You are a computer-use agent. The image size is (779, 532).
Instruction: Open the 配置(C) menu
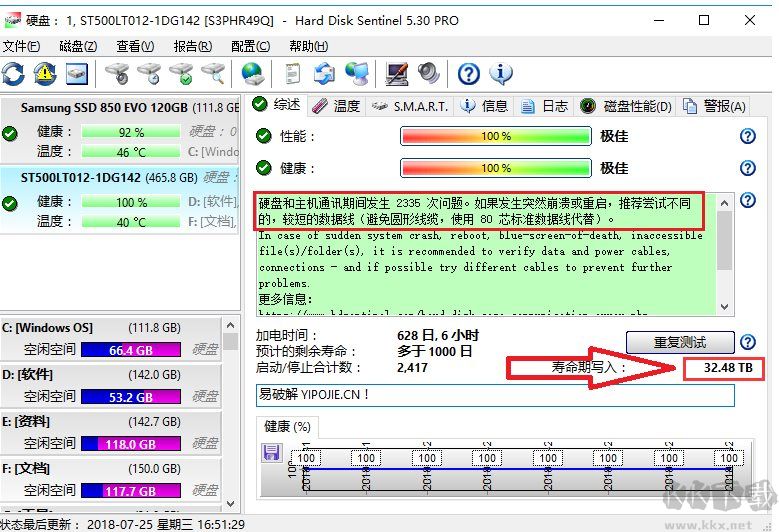(250, 46)
